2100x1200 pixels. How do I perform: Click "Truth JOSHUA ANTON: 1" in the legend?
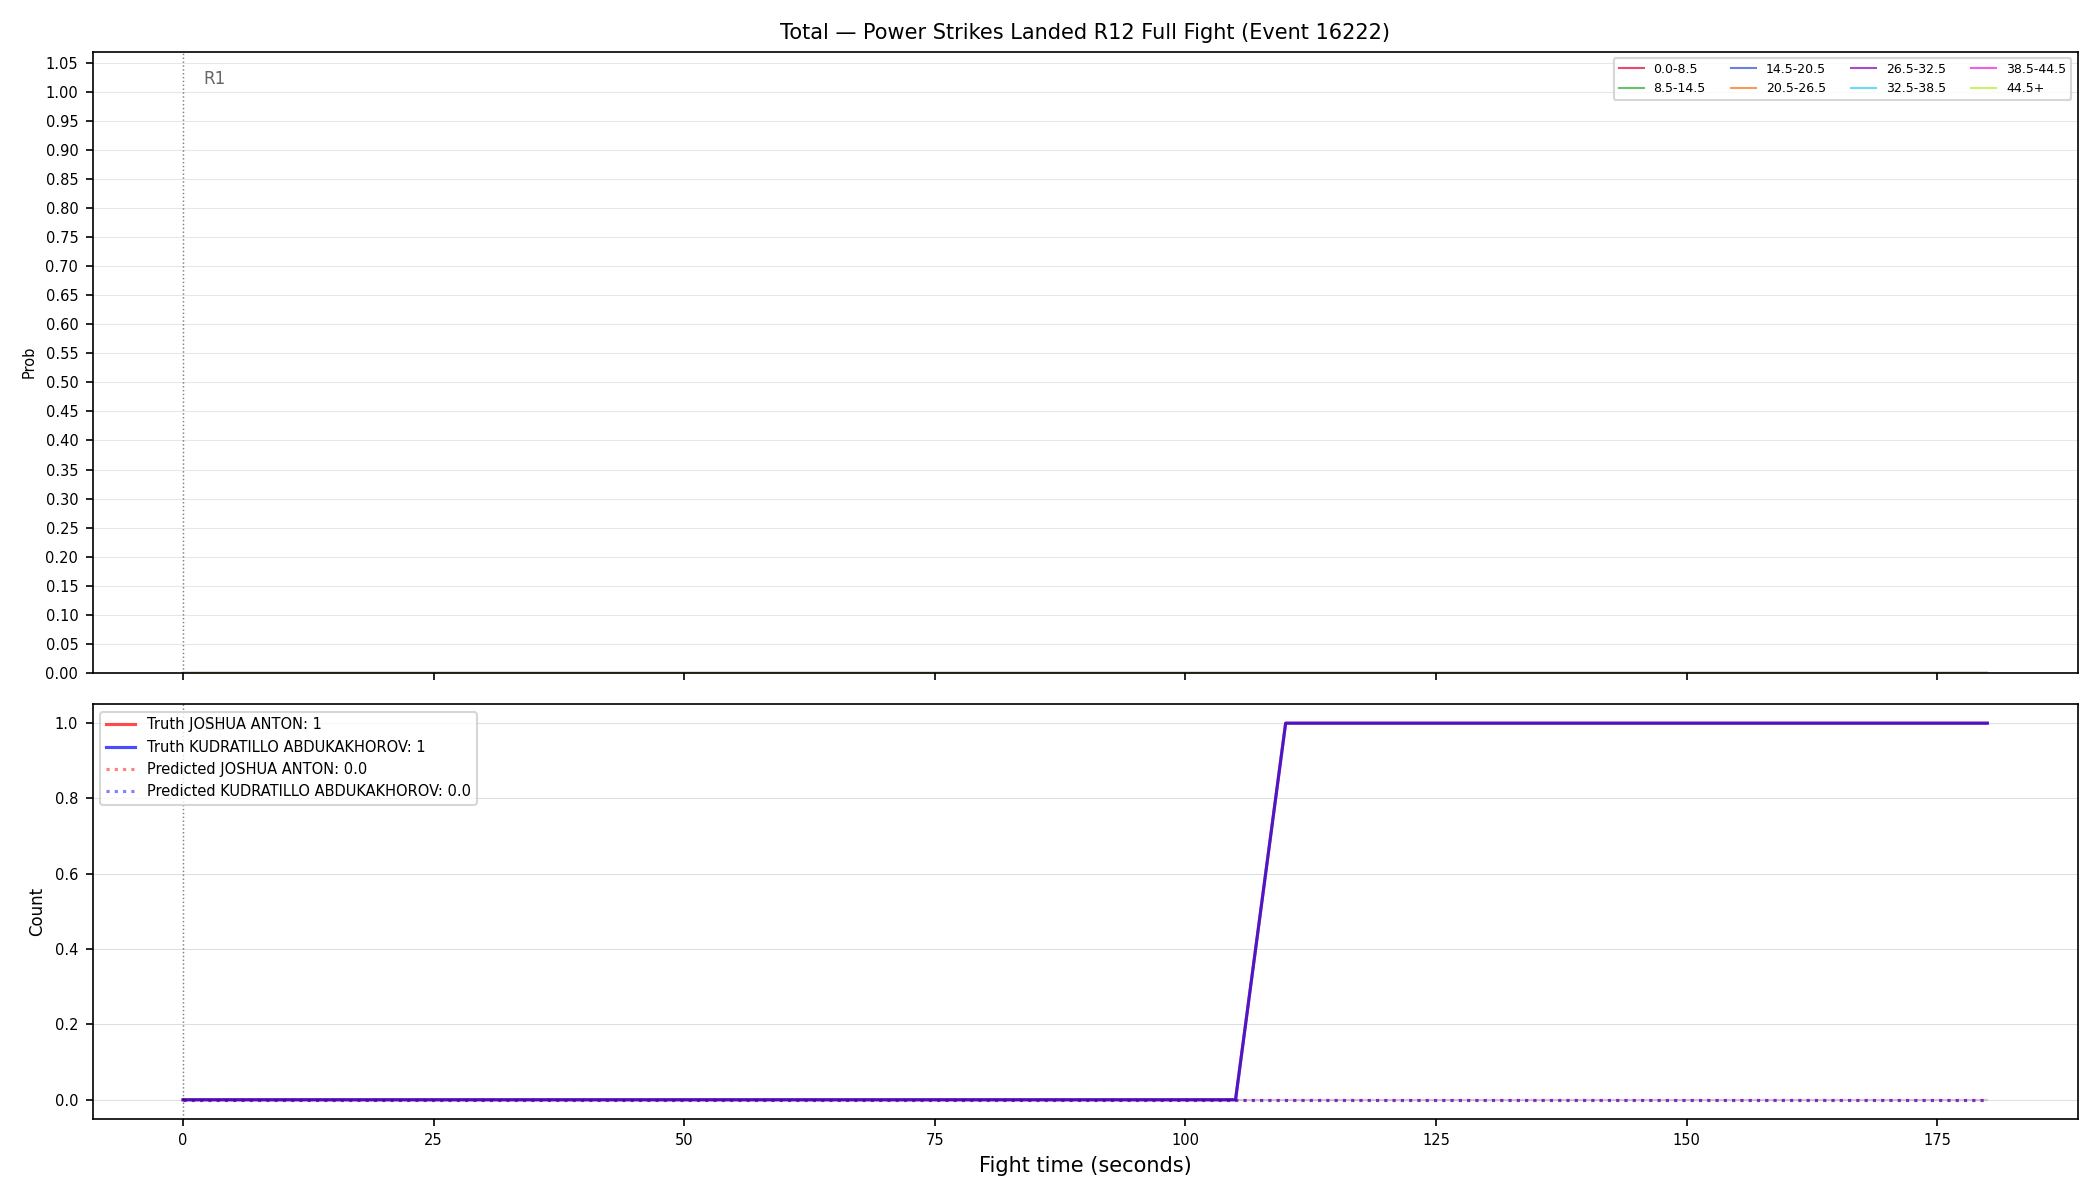point(234,724)
